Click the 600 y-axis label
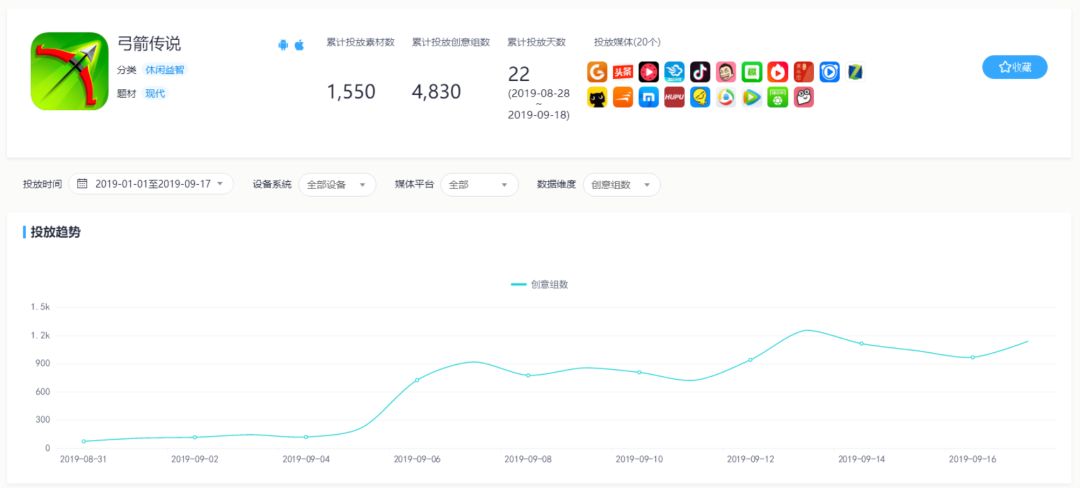This screenshot has width=1080, height=488. pyautogui.click(x=43, y=392)
